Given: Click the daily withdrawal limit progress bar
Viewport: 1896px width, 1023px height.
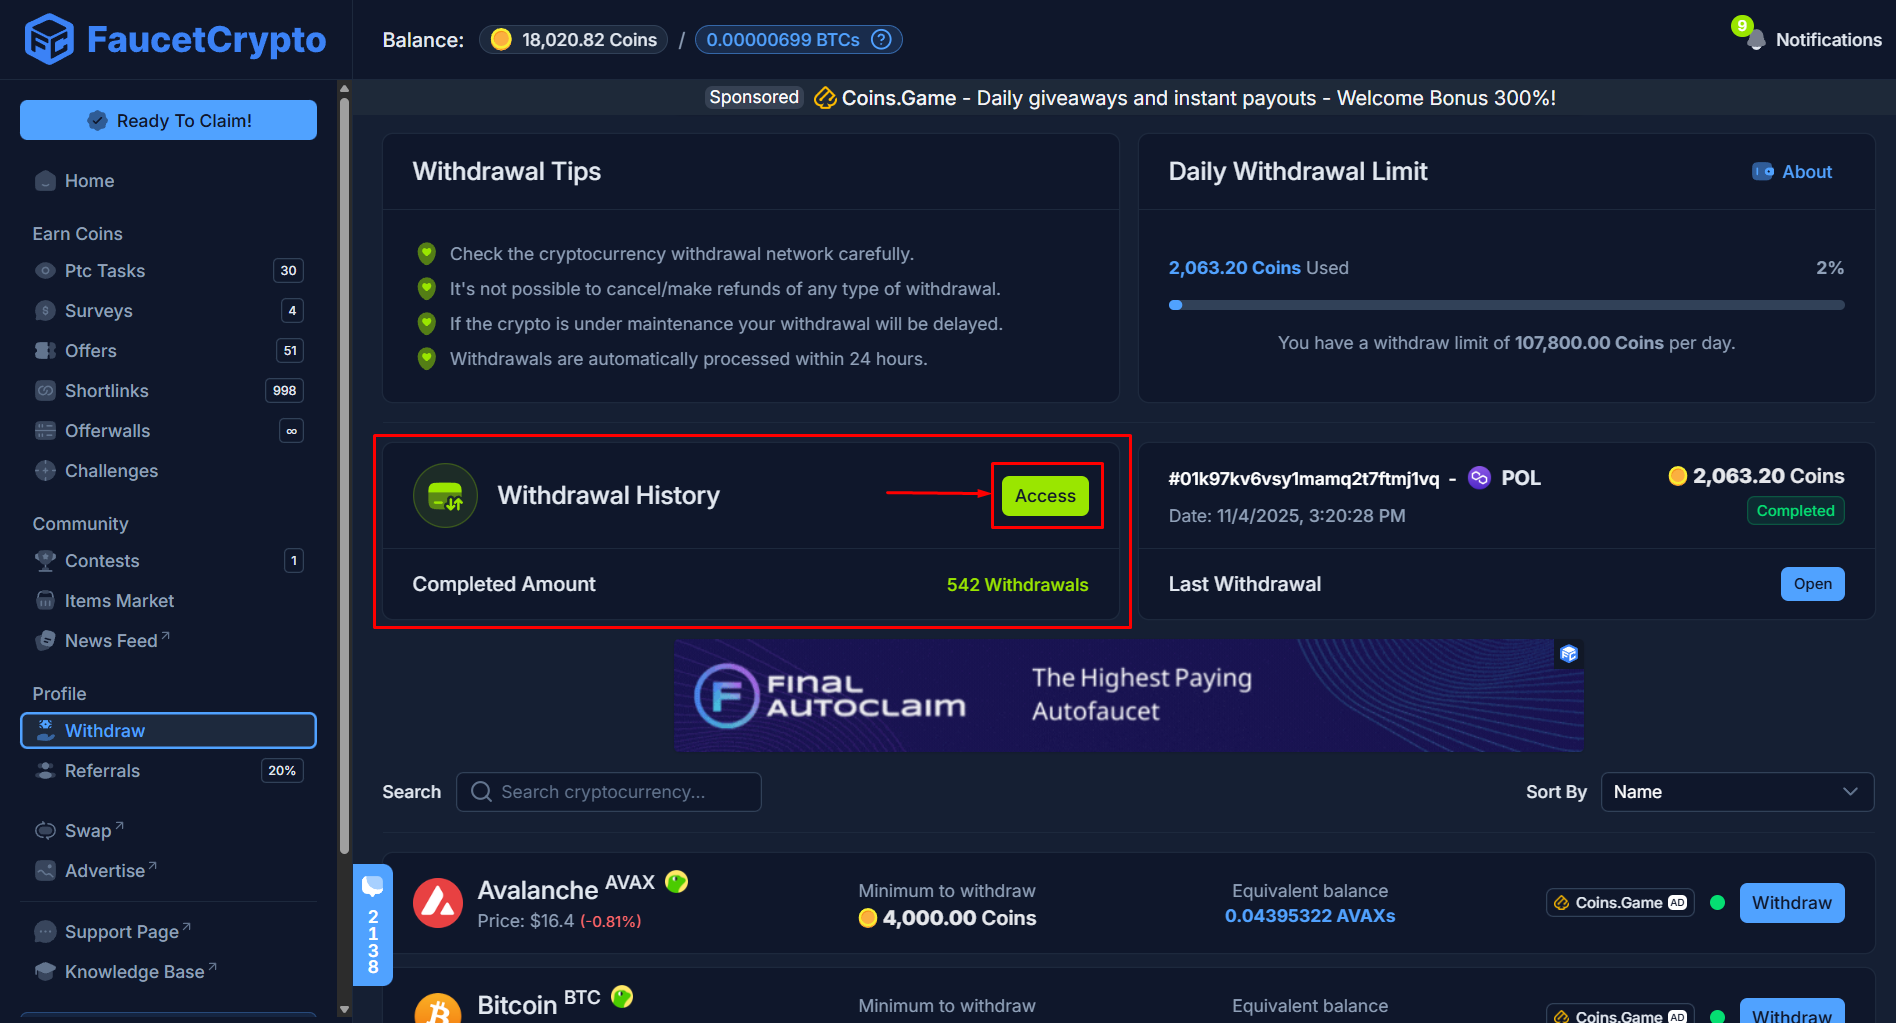Looking at the screenshot, I should (x=1507, y=305).
